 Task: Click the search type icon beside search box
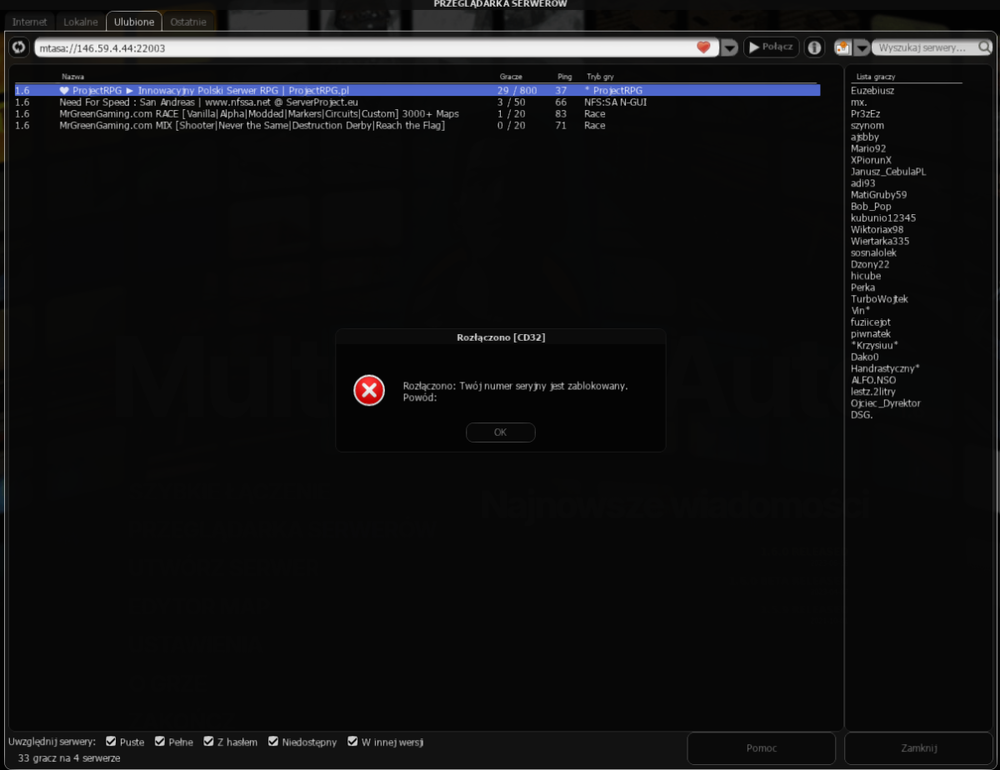842,47
